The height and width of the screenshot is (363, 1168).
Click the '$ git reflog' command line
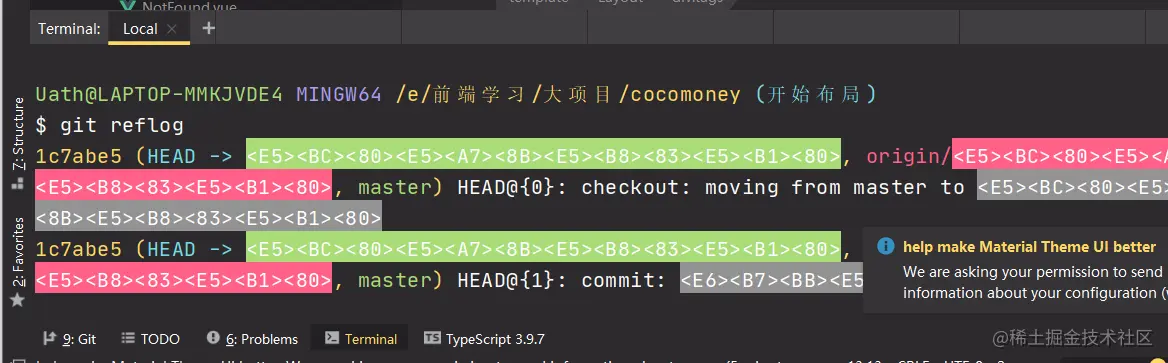(x=110, y=125)
